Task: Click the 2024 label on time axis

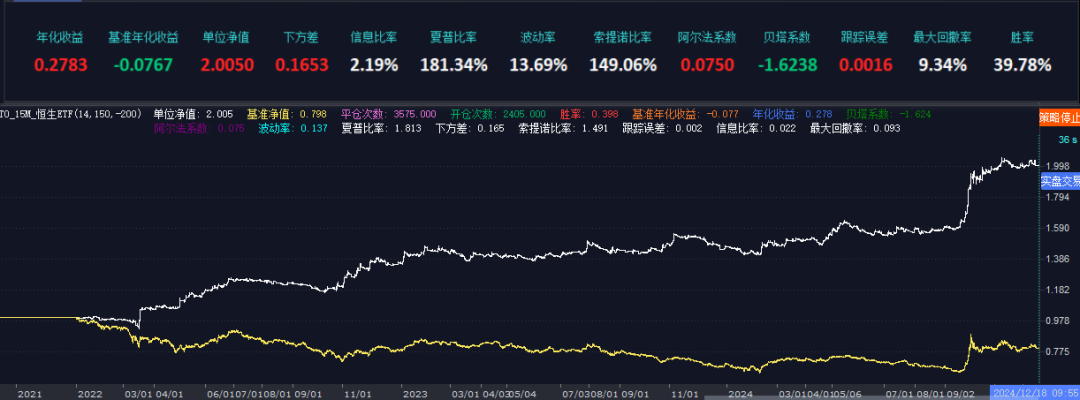Action: click(740, 394)
